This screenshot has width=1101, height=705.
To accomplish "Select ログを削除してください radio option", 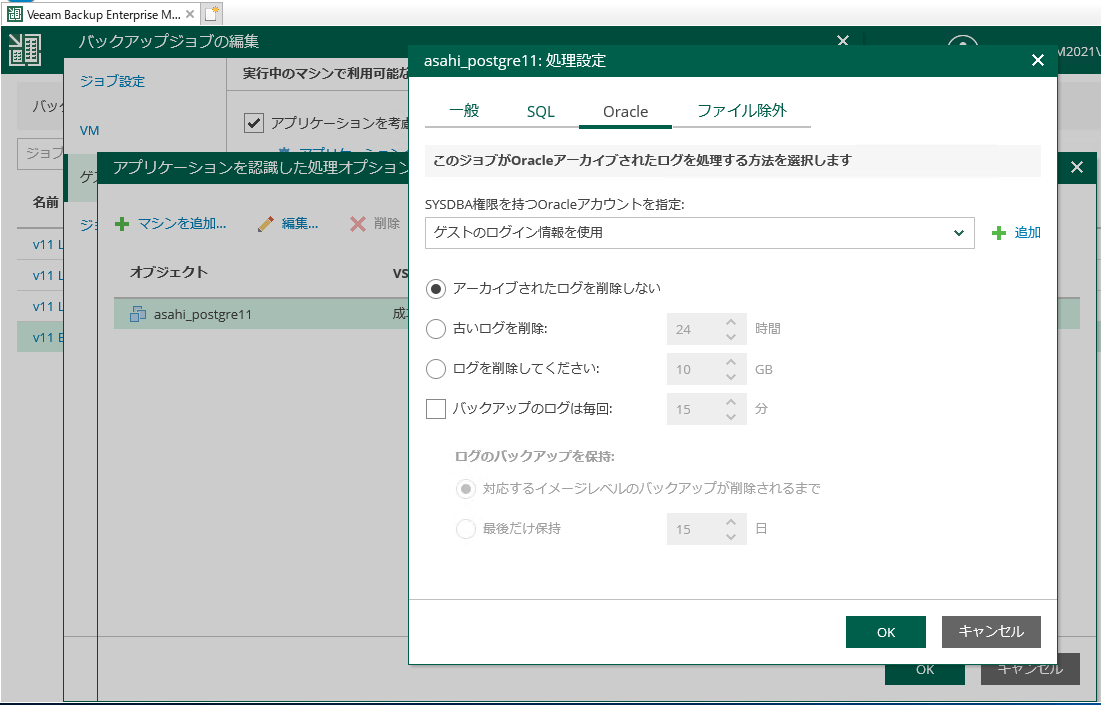I will point(436,369).
